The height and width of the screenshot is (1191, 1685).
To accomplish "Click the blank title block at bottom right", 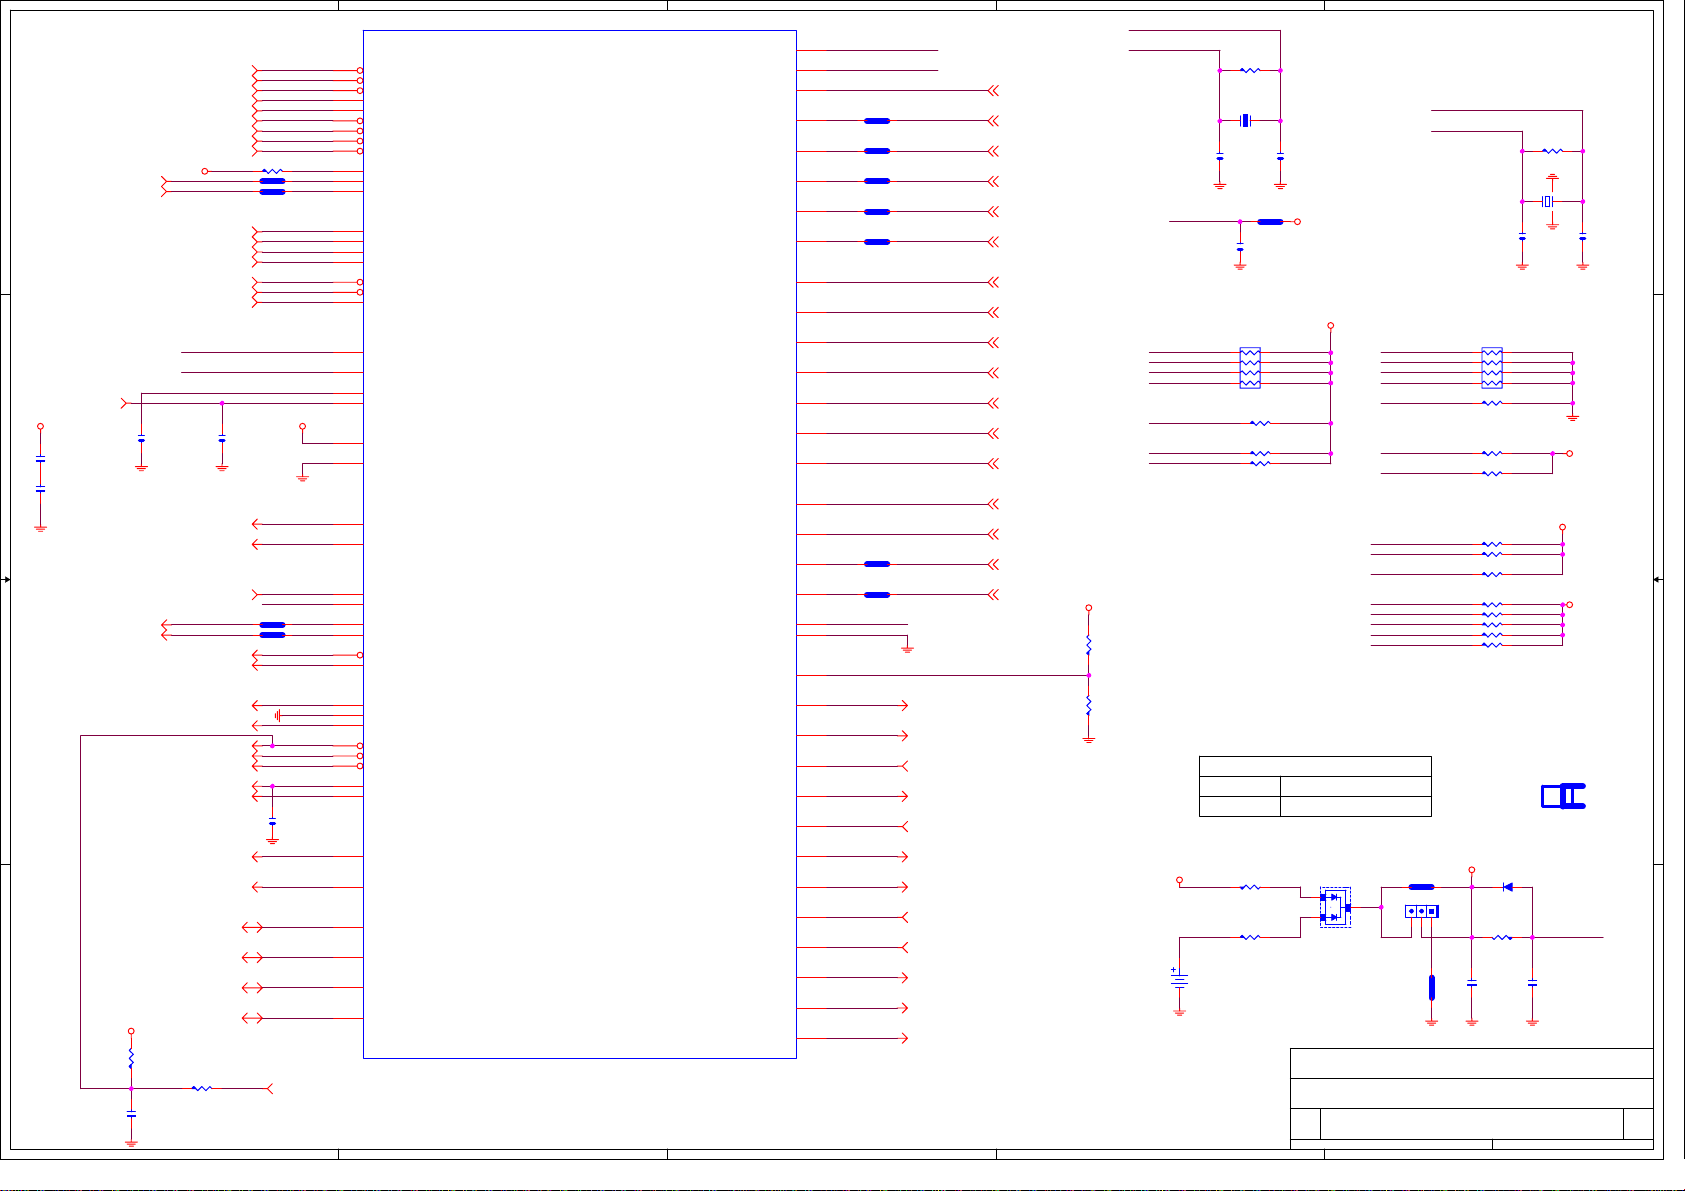I will 1471,1098.
